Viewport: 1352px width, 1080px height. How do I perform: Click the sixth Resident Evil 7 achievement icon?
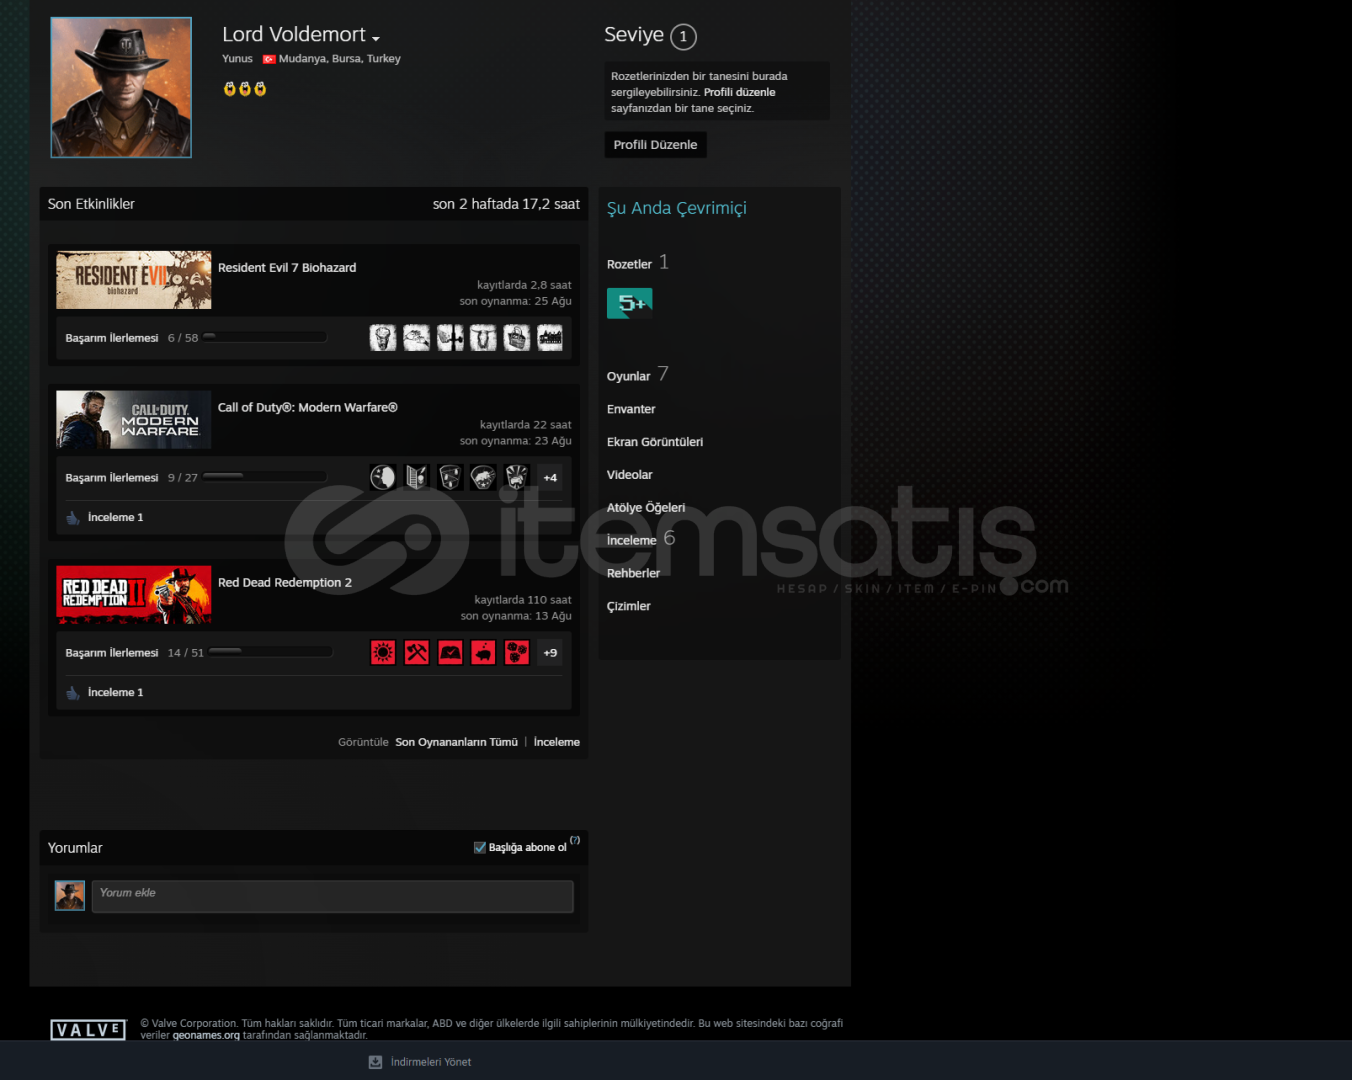coord(550,338)
